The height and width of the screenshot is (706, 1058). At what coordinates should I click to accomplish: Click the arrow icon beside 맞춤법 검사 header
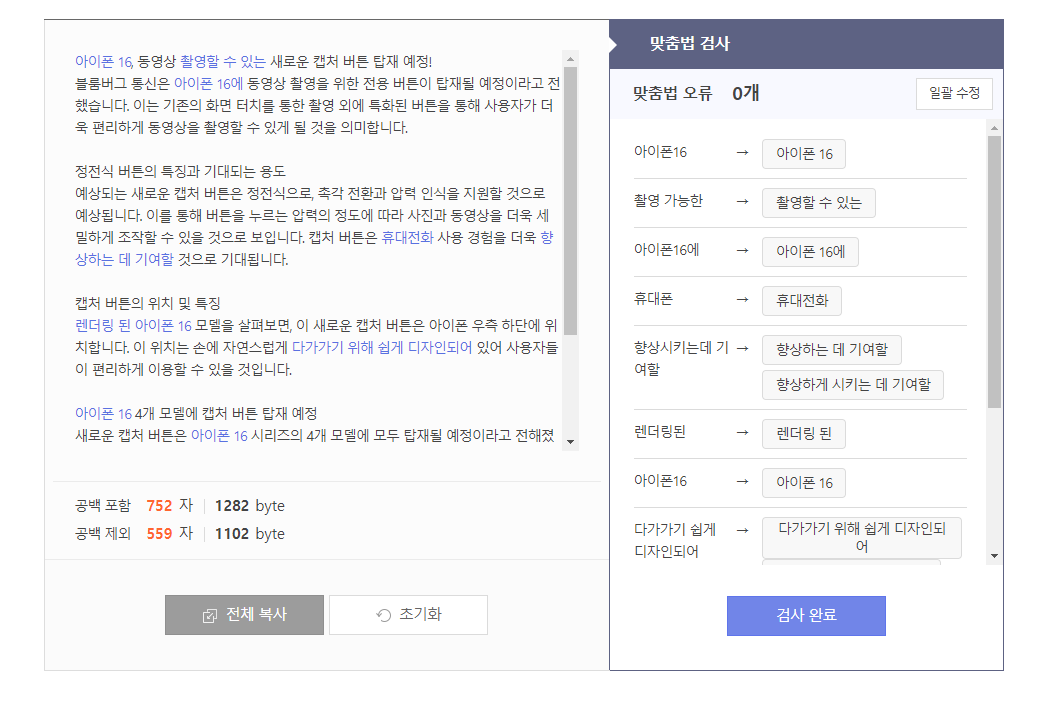(x=611, y=44)
